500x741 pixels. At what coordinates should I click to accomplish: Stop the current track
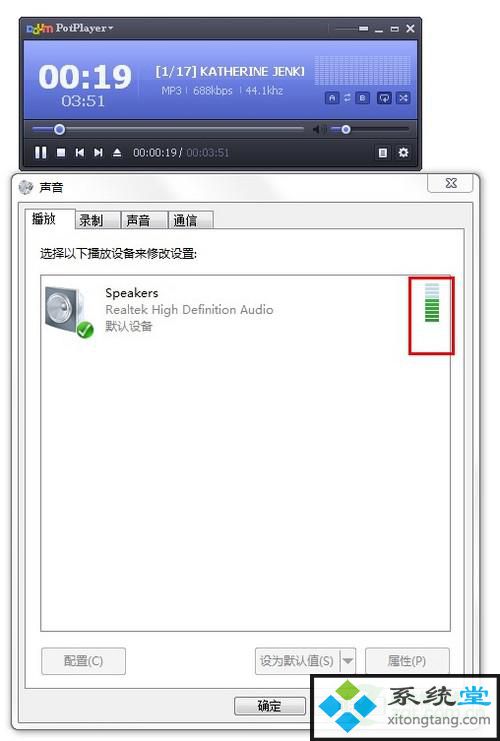[61, 153]
